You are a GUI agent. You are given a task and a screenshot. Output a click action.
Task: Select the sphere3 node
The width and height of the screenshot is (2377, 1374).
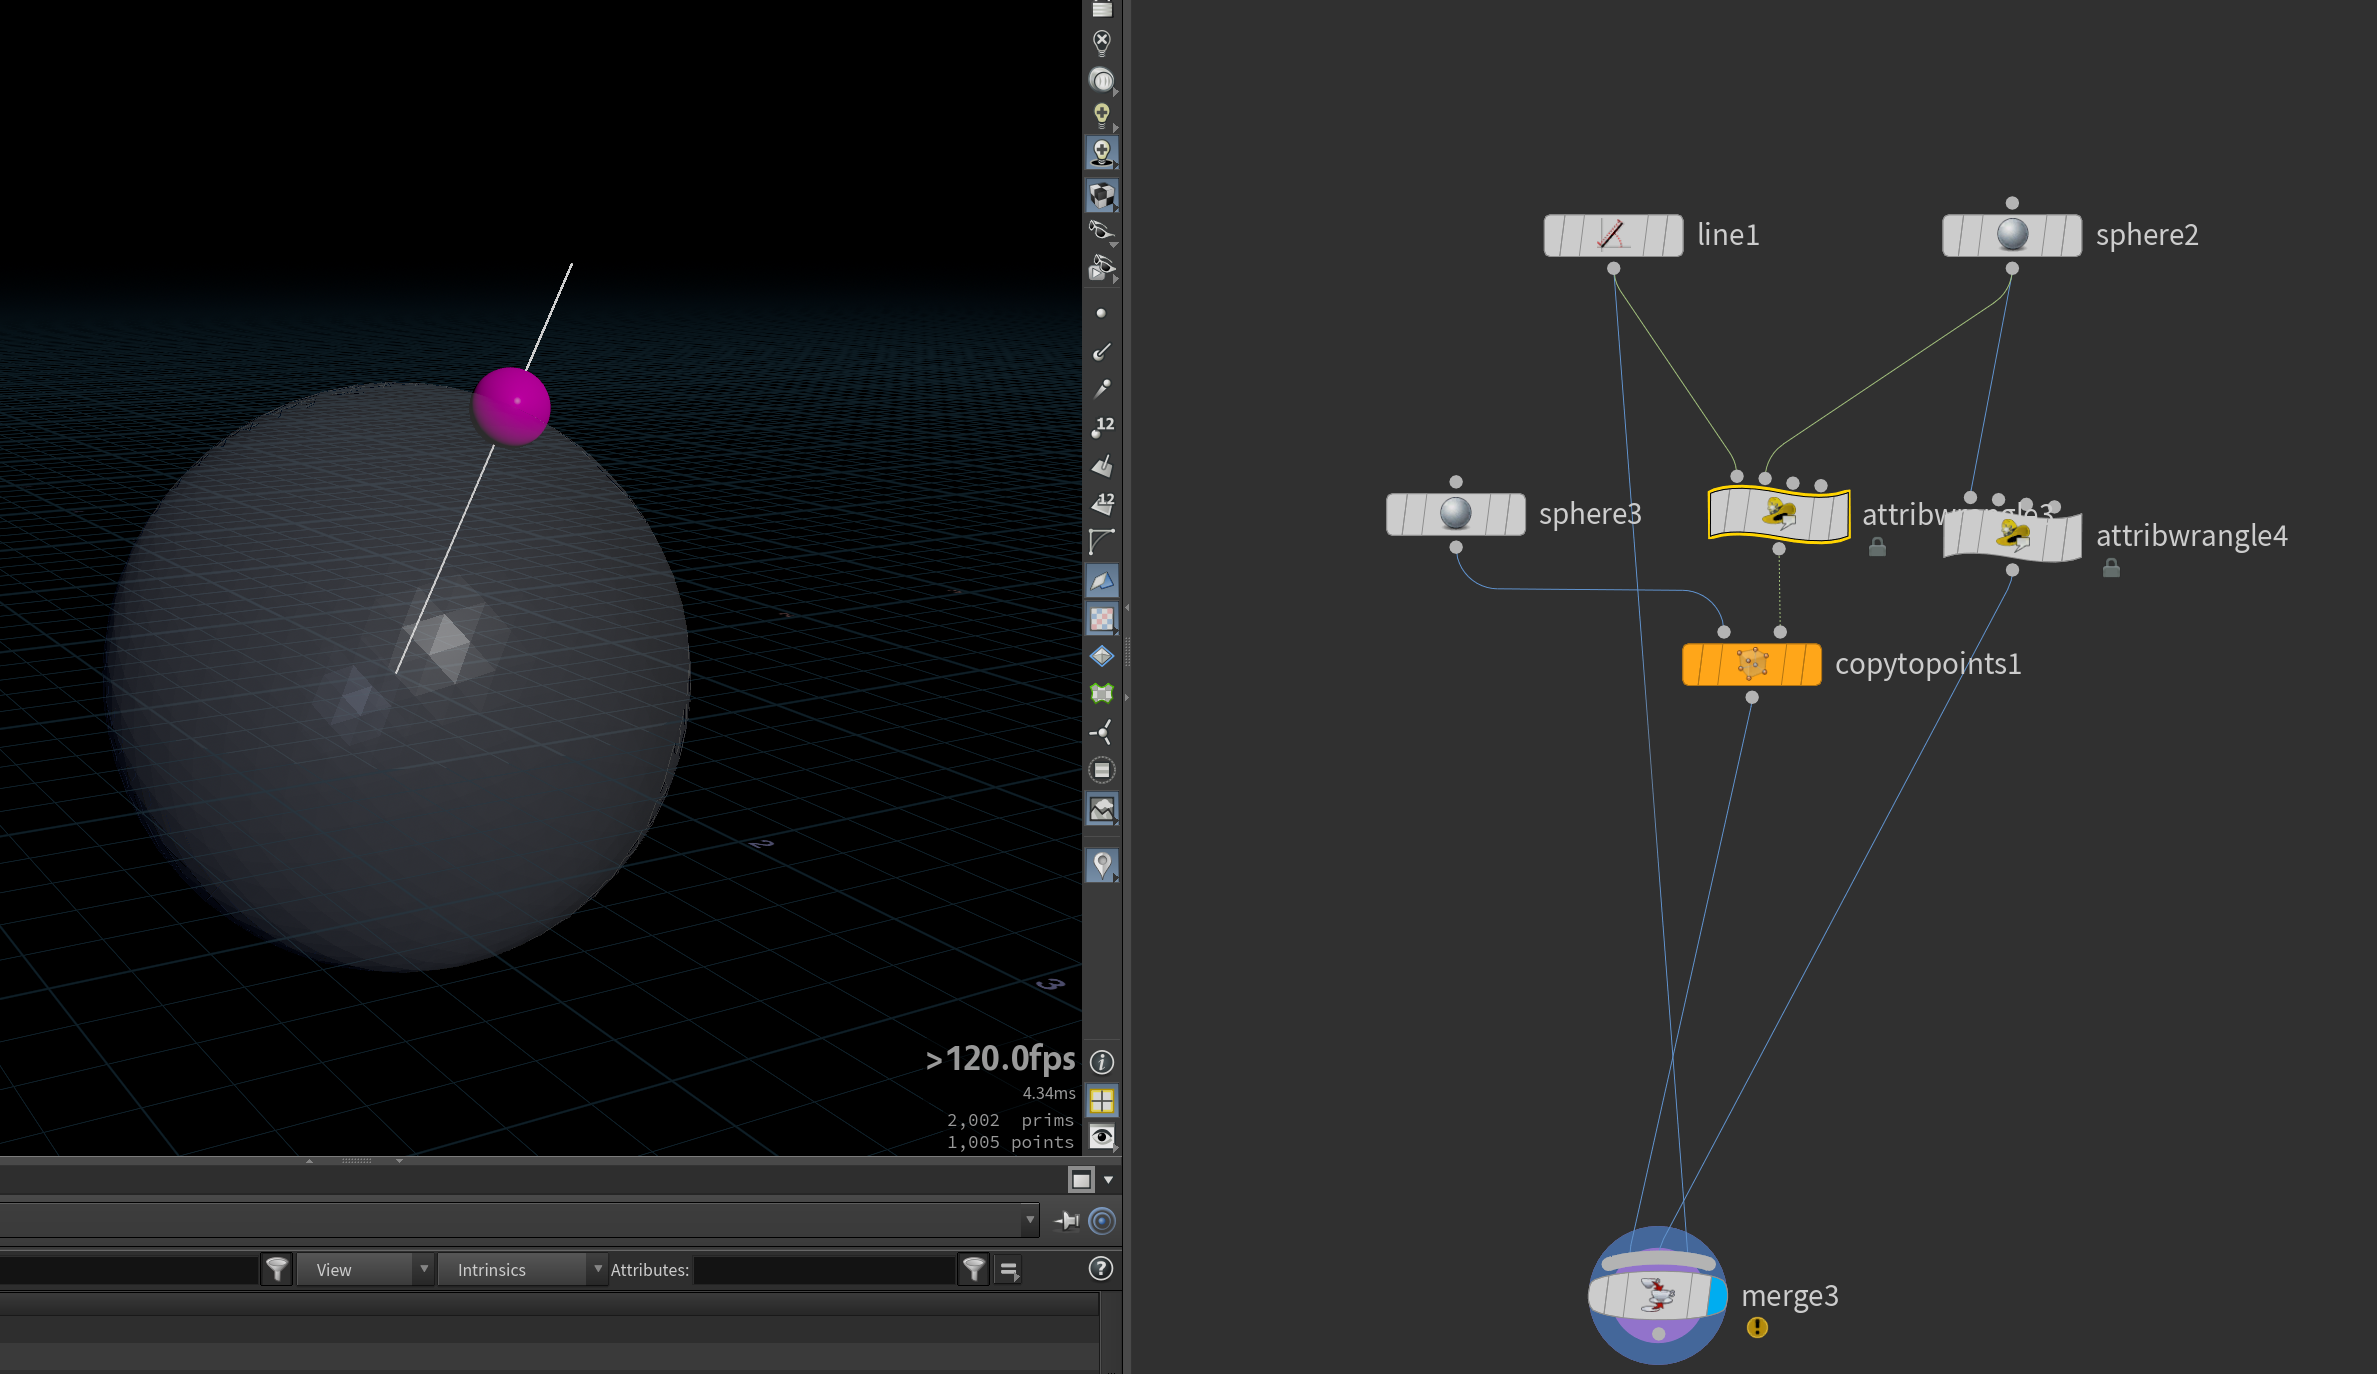[1455, 514]
